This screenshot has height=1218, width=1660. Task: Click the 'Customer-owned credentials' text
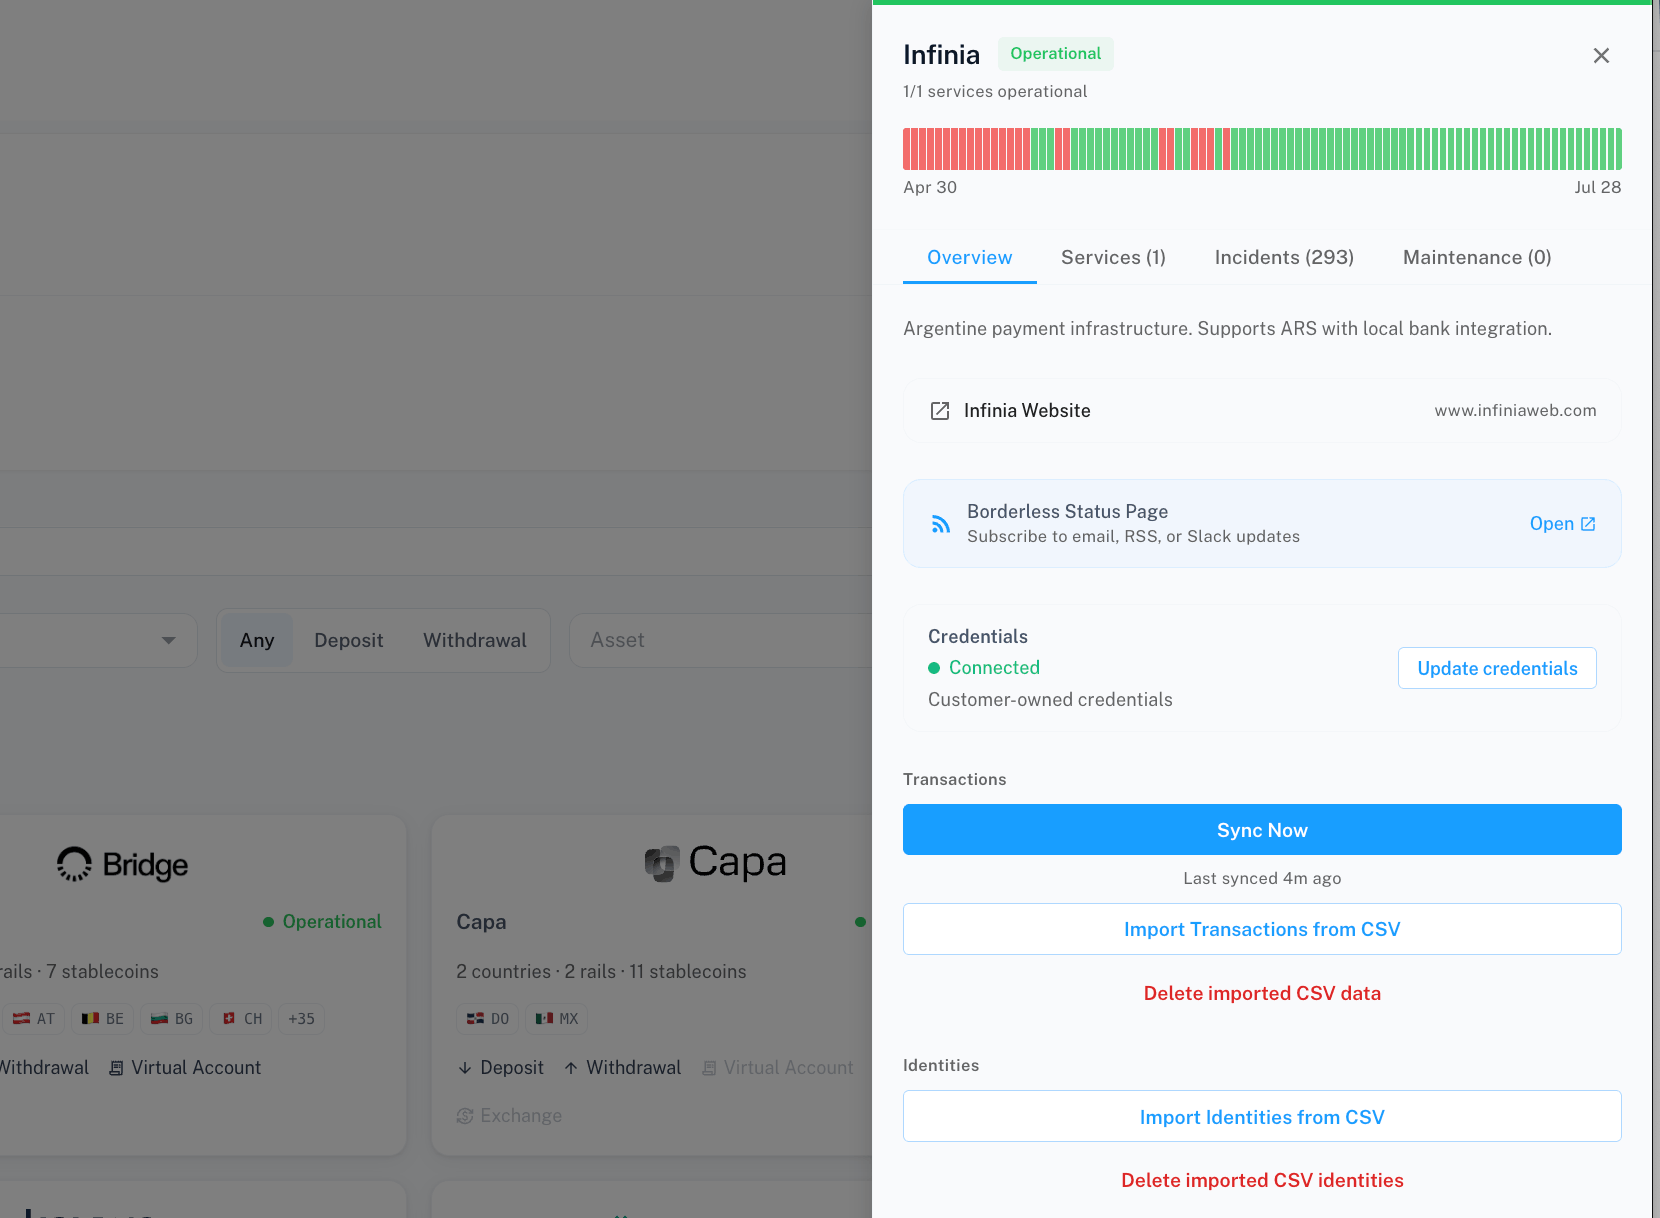click(1050, 700)
